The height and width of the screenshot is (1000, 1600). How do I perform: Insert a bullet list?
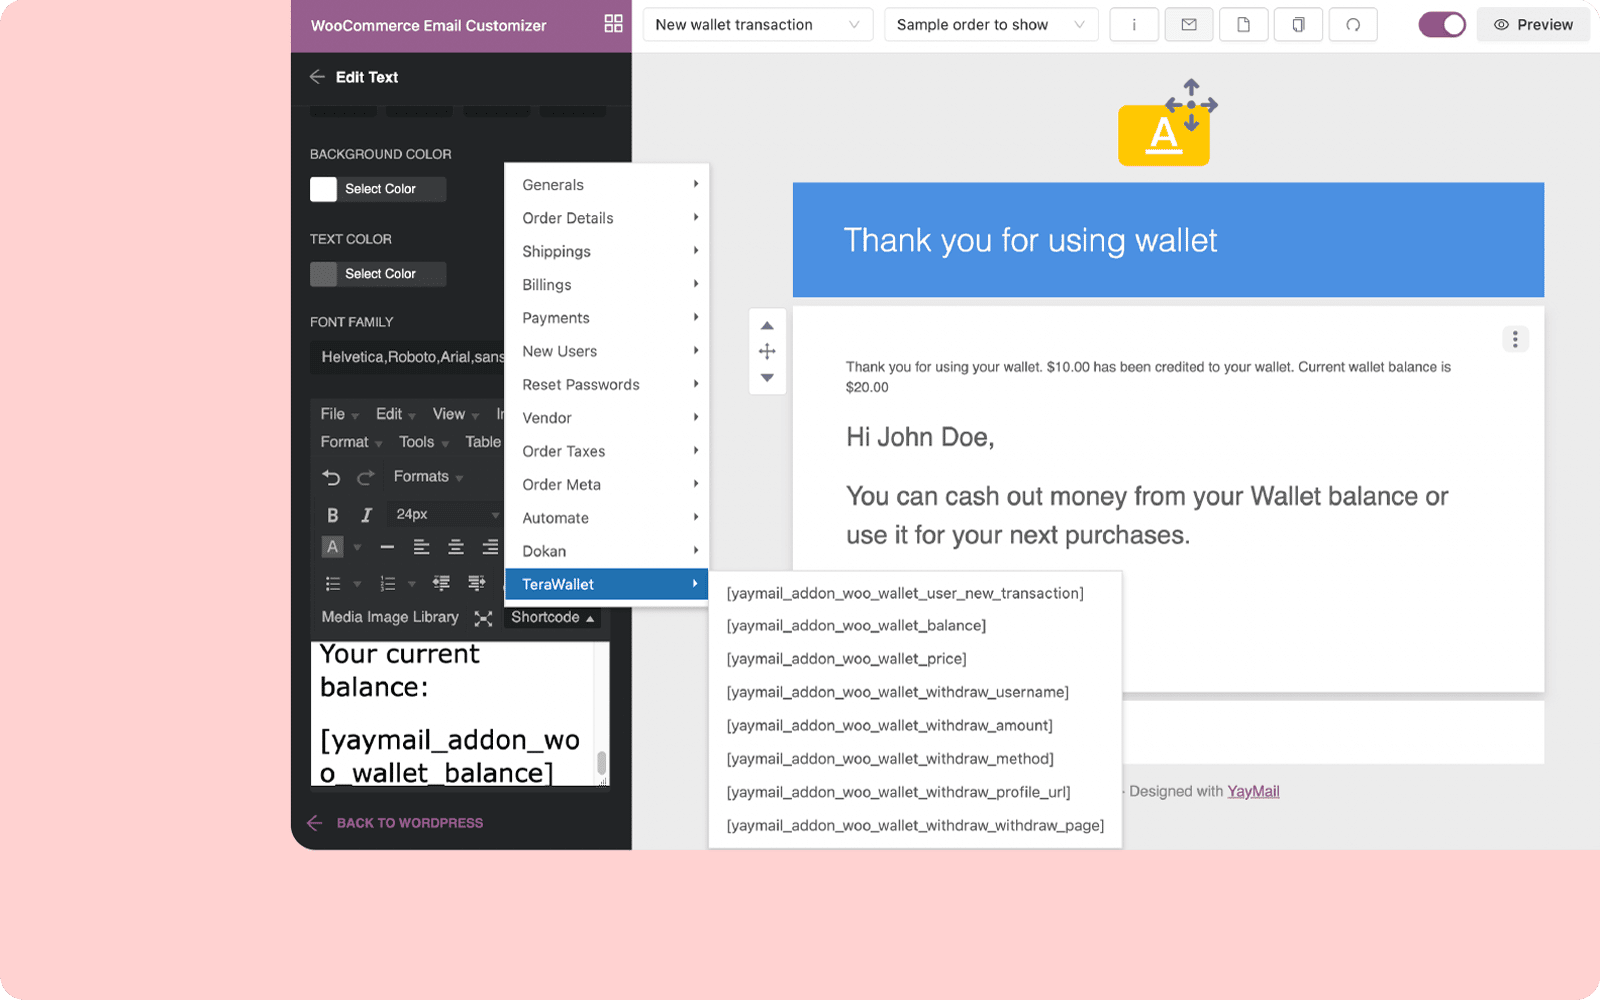tap(333, 584)
